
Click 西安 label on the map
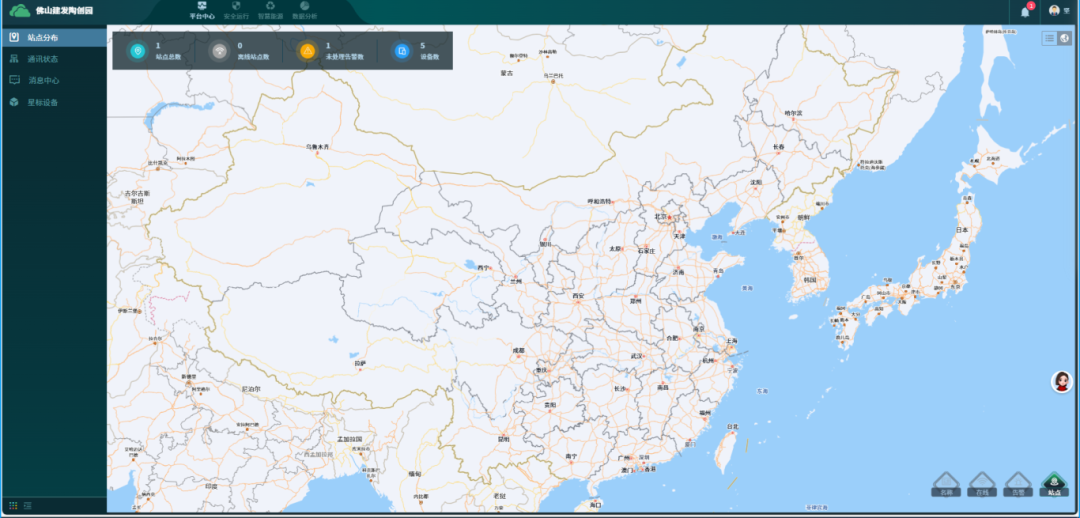578,296
